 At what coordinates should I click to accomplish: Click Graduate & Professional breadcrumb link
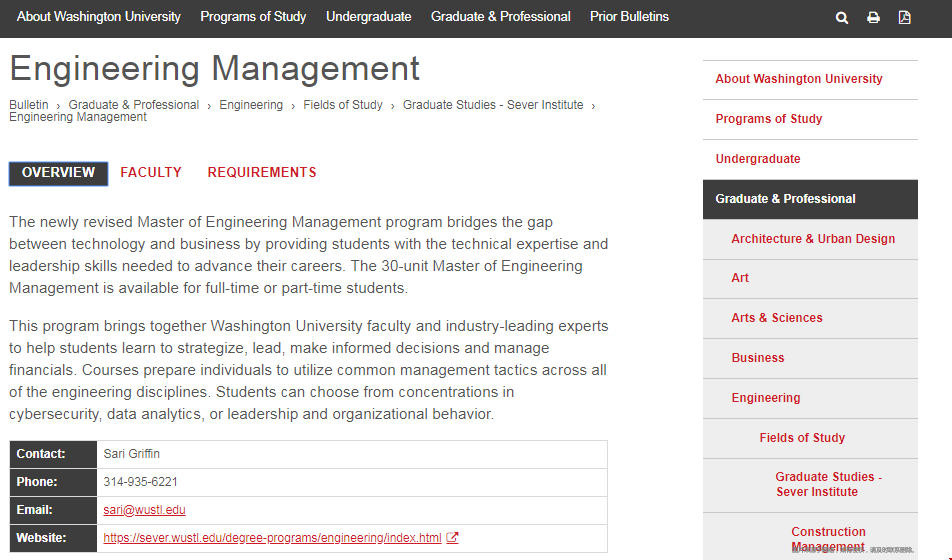tap(134, 104)
